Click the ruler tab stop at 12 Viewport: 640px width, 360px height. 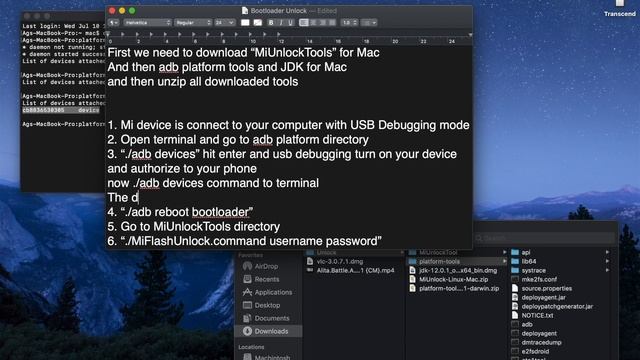point(279,35)
